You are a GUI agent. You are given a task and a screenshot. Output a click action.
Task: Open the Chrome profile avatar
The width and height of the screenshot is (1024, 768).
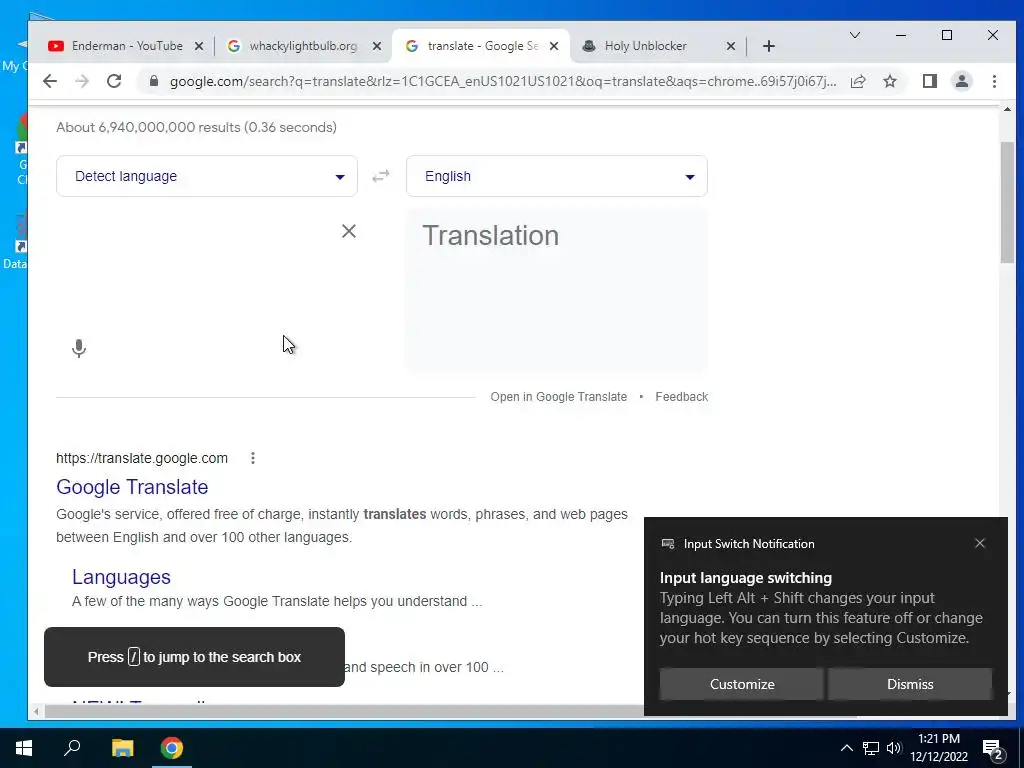tap(961, 81)
